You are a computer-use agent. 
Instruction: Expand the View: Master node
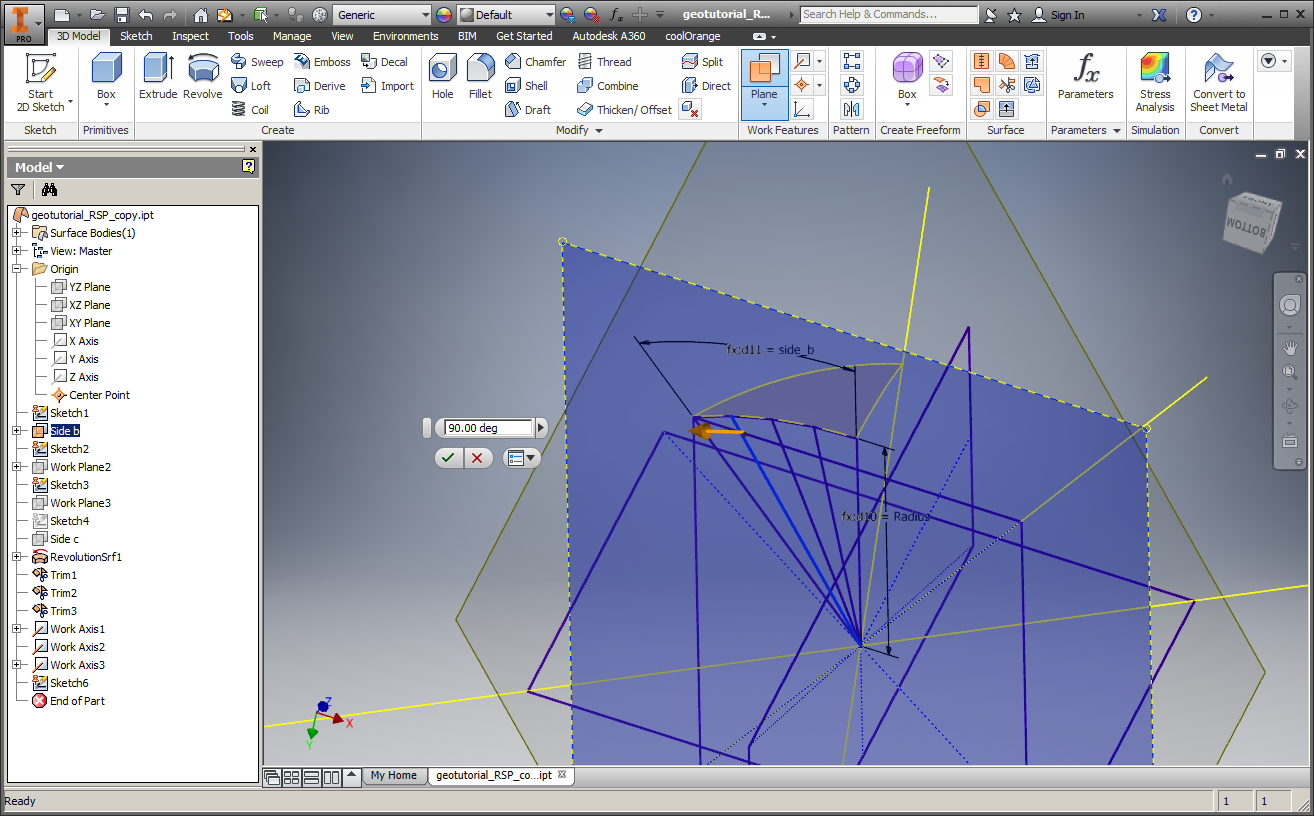point(17,251)
